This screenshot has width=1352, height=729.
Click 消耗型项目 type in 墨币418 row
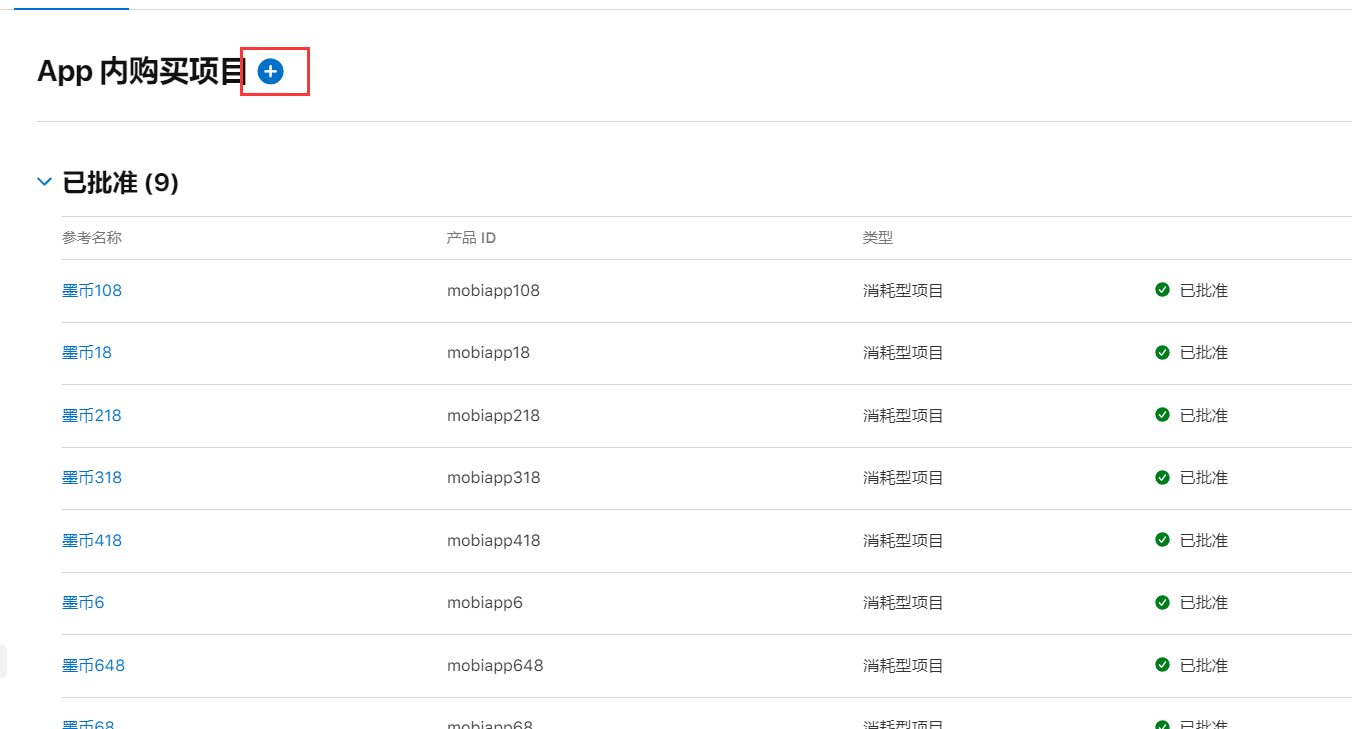[903, 540]
